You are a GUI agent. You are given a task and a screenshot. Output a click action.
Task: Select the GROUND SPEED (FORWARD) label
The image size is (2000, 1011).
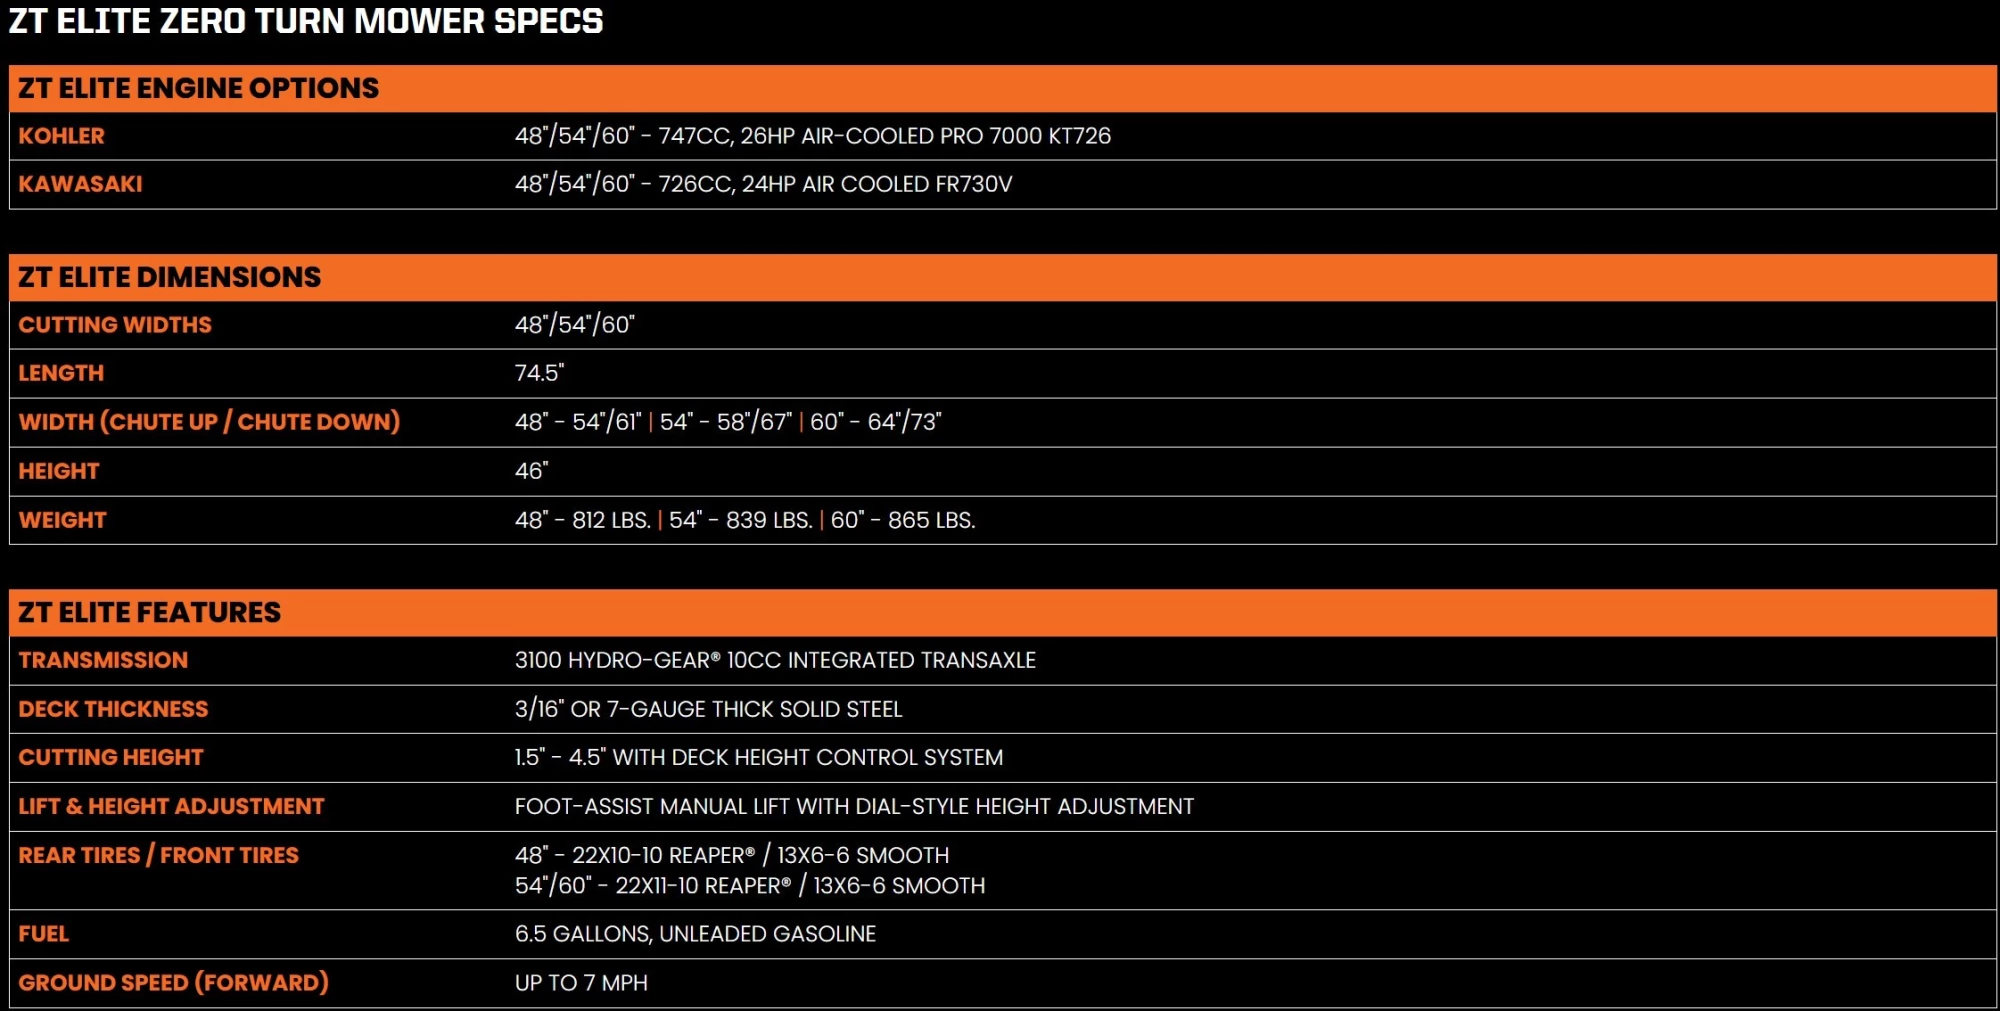[x=173, y=983]
